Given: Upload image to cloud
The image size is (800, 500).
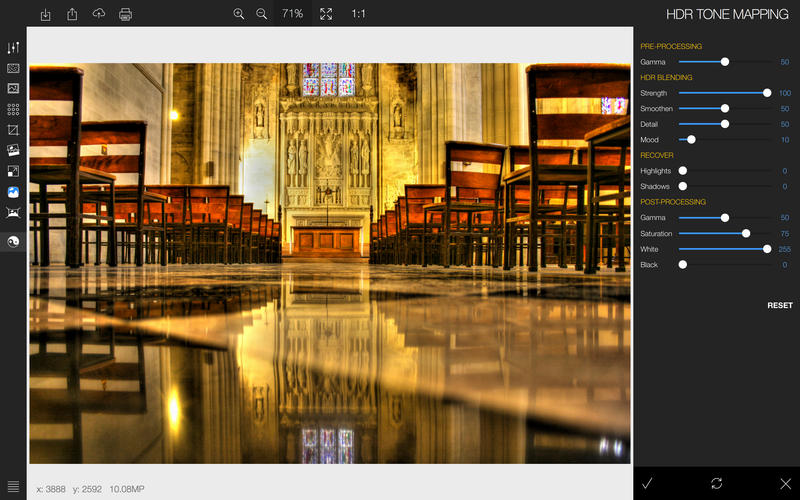Looking at the screenshot, I should click(x=98, y=14).
